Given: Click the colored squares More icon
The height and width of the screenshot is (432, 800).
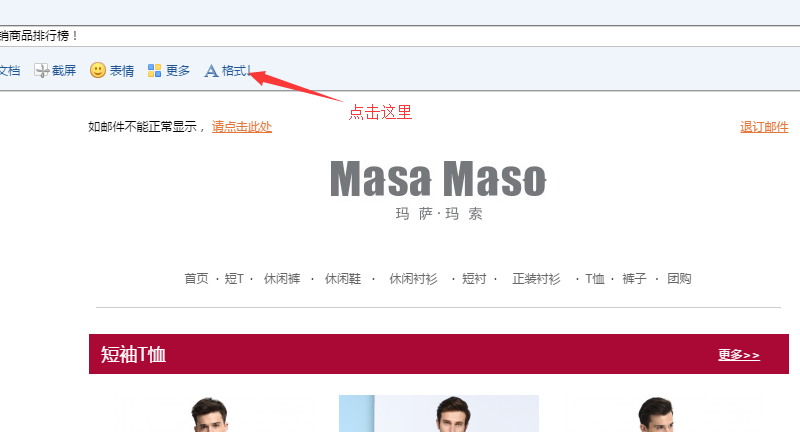Looking at the screenshot, I should [155, 70].
